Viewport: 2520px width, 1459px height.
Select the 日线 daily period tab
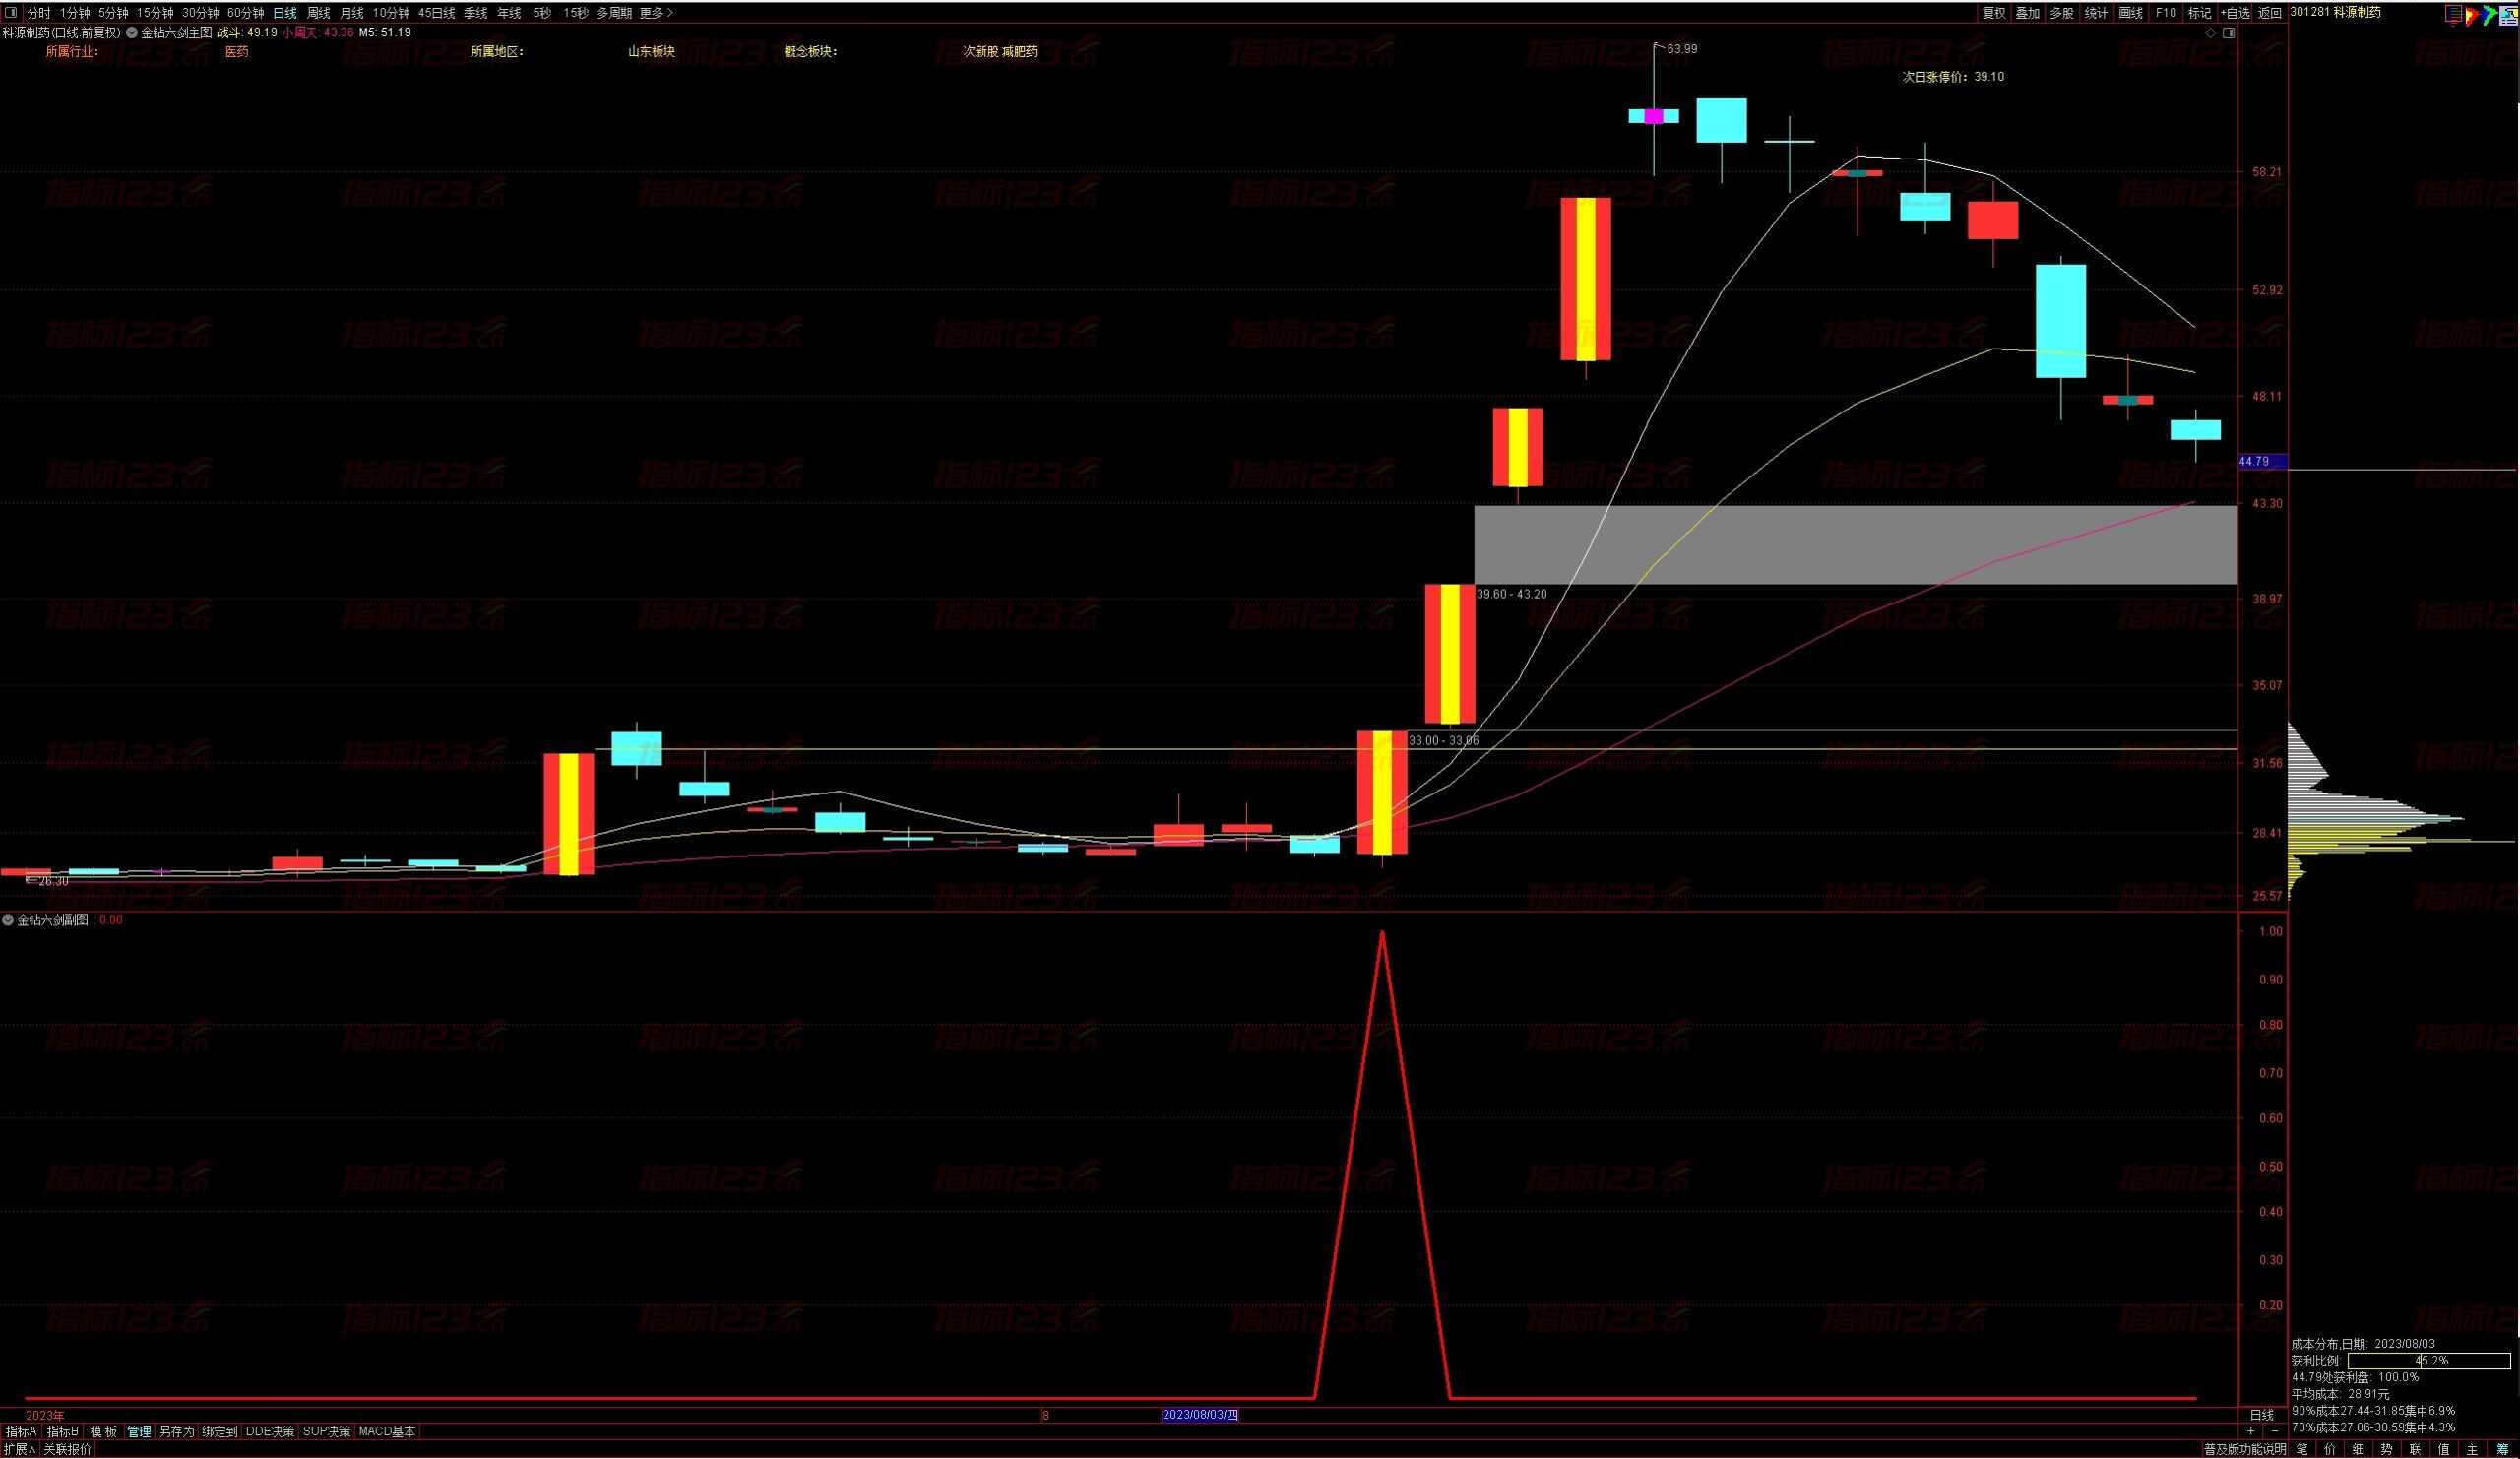tap(285, 13)
